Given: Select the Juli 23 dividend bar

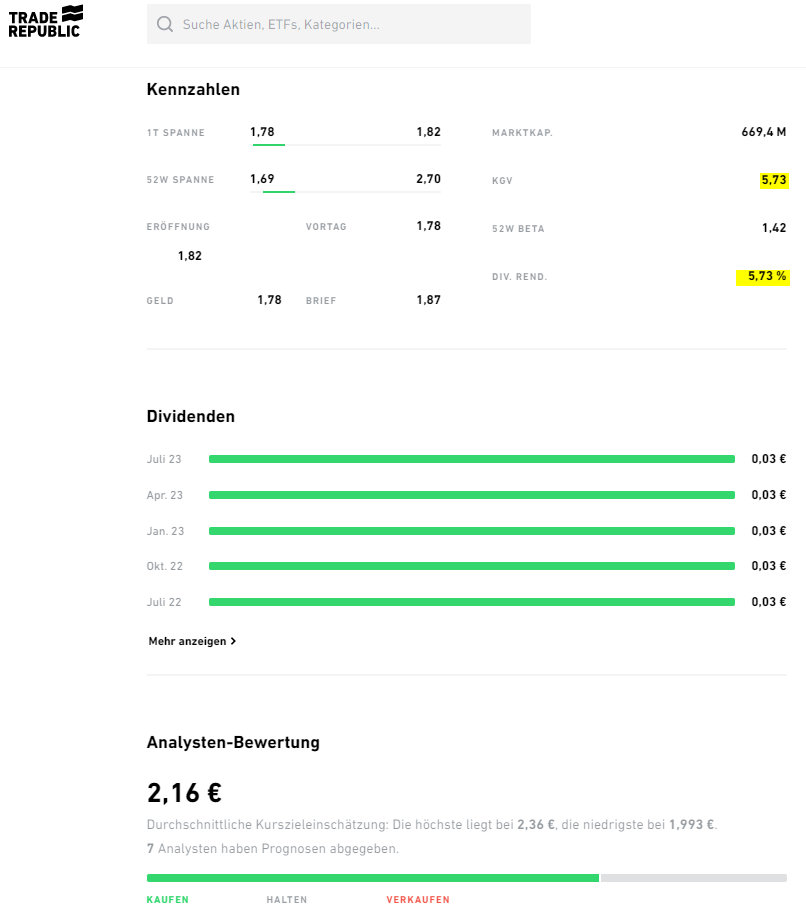Looking at the screenshot, I should 471,459.
